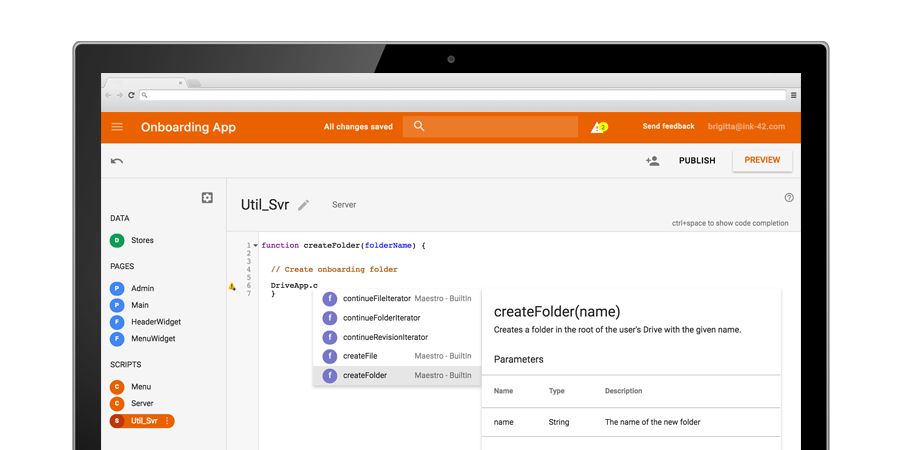The image size is (900, 450).
Task: Click the Send feedback link
Action: (668, 126)
